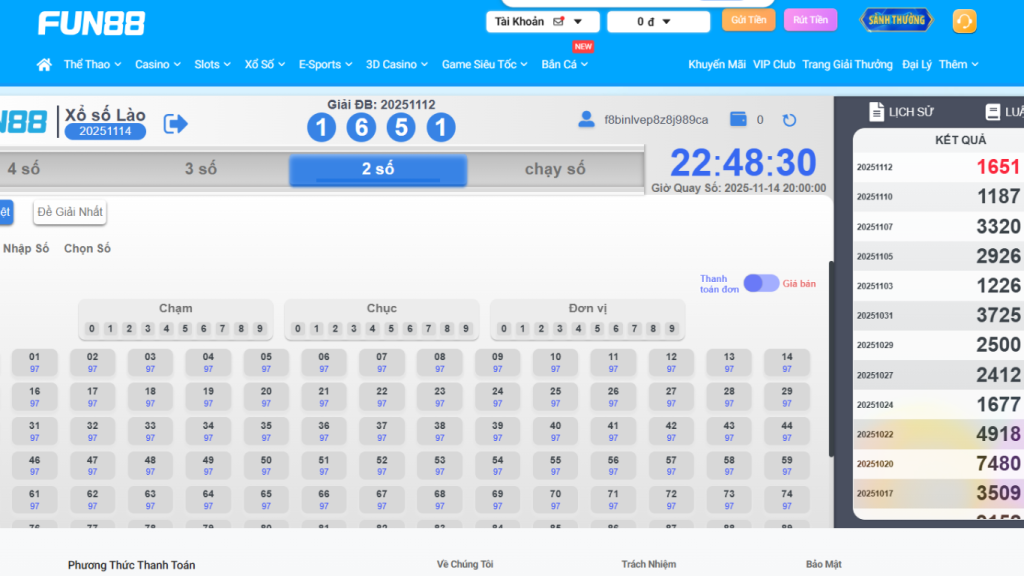The height and width of the screenshot is (576, 1024).
Task: Switch to the 3 số tab
Action: point(200,169)
